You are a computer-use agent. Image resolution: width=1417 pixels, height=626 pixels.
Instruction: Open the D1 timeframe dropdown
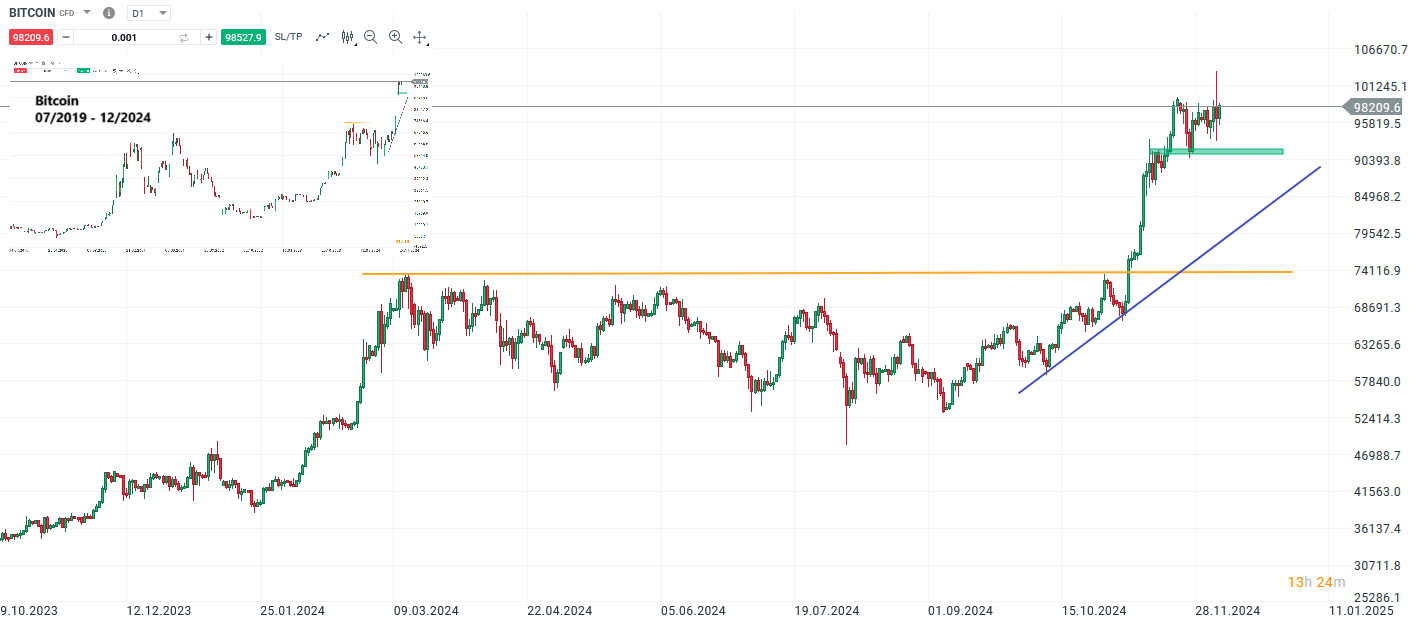[x=146, y=12]
